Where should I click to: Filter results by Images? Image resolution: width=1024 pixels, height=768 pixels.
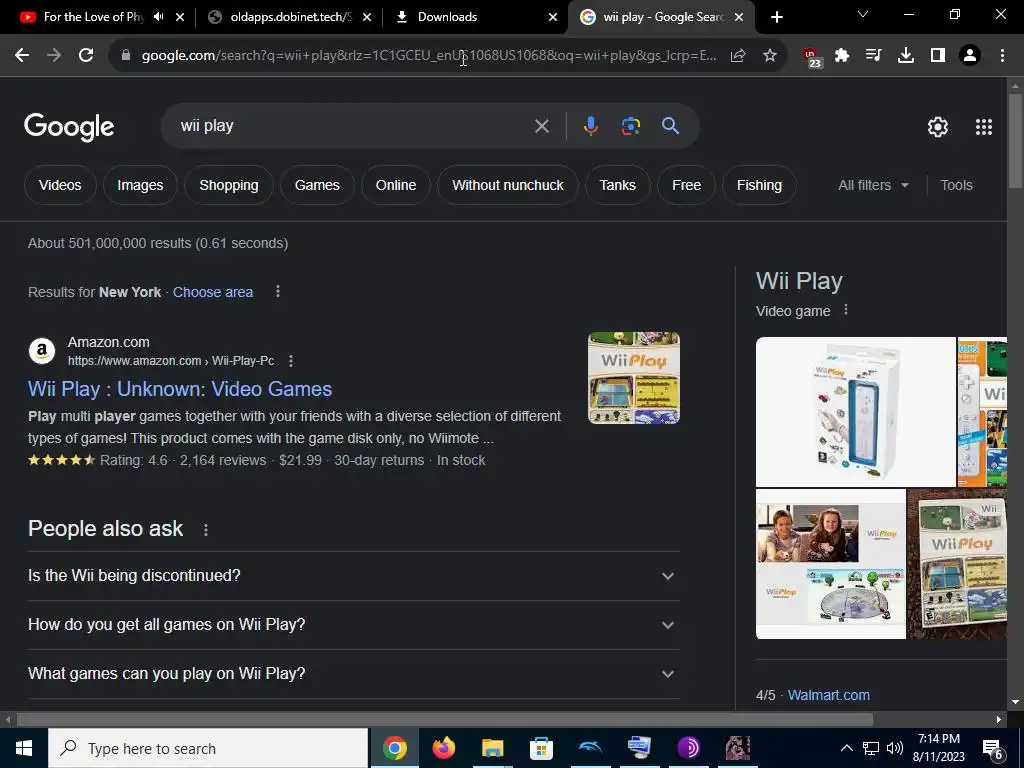[x=140, y=185]
